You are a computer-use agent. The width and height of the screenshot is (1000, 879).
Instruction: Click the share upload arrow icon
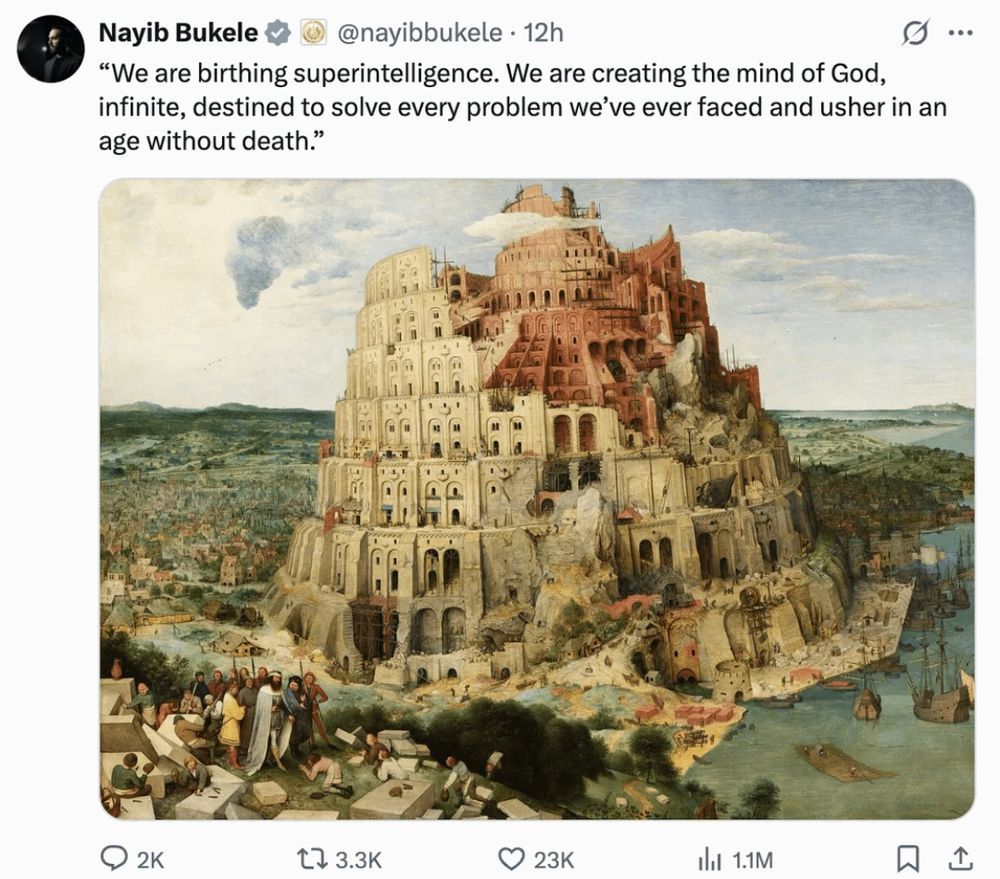[x=960, y=859]
